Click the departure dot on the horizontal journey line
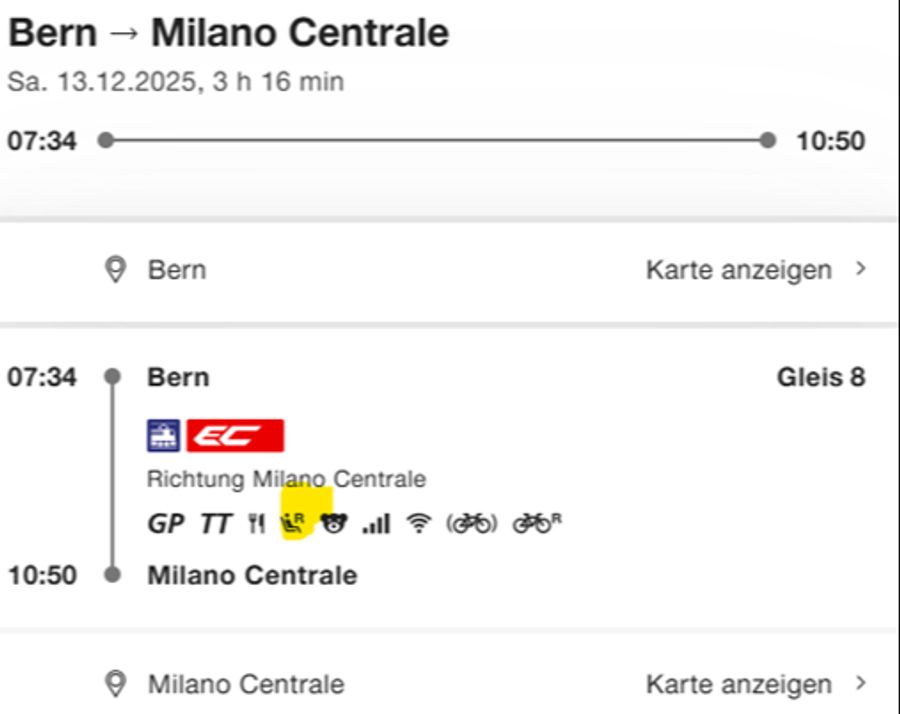900x714 pixels. (x=105, y=140)
